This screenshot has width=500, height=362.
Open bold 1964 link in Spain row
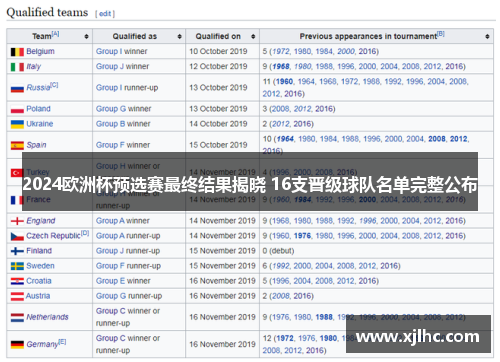tap(285, 139)
